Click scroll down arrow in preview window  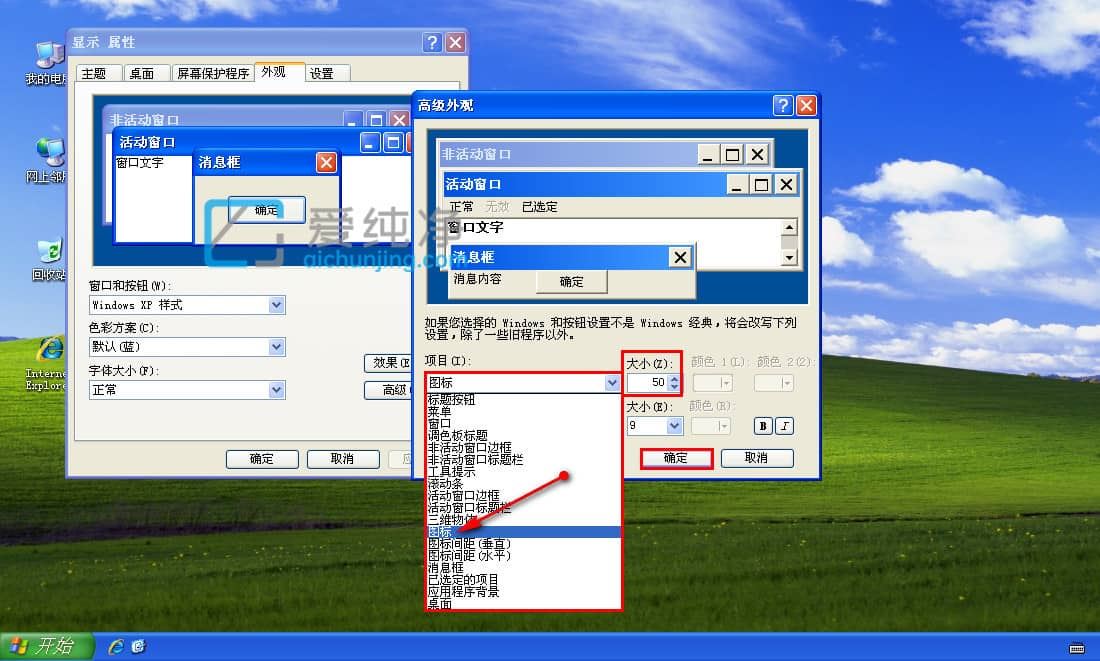[789, 258]
